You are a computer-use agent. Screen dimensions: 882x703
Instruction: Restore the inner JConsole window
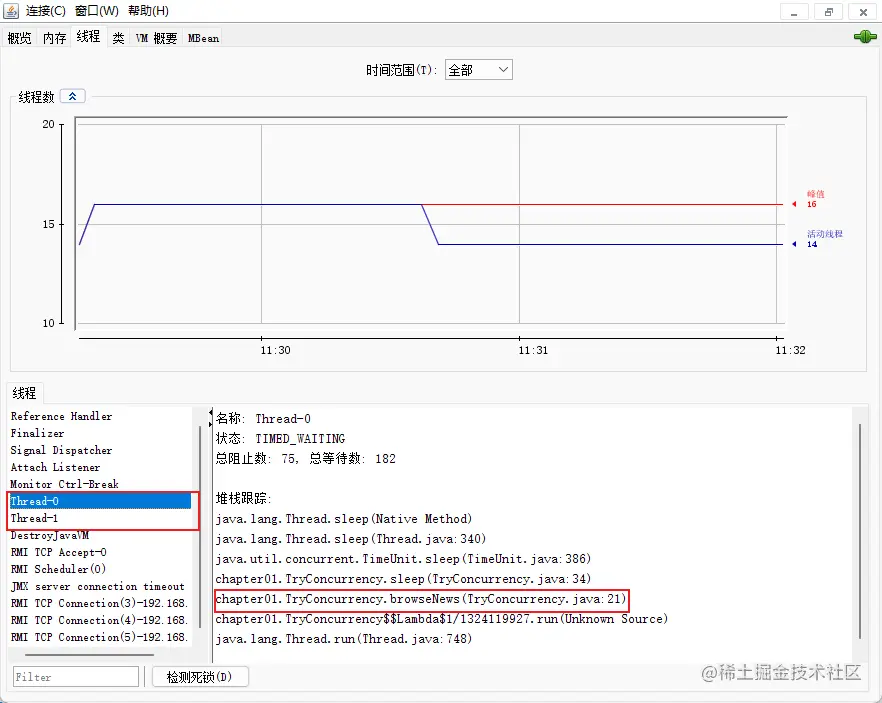[x=829, y=12]
